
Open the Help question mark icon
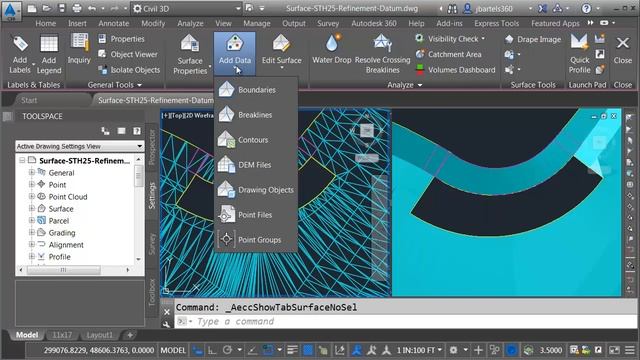(x=586, y=9)
